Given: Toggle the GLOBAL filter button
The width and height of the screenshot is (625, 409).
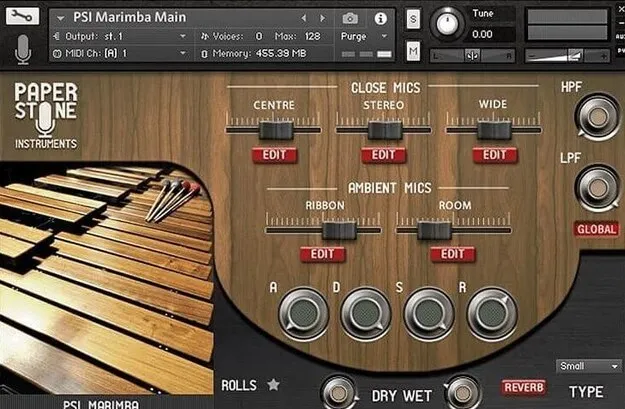Looking at the screenshot, I should click(596, 229).
